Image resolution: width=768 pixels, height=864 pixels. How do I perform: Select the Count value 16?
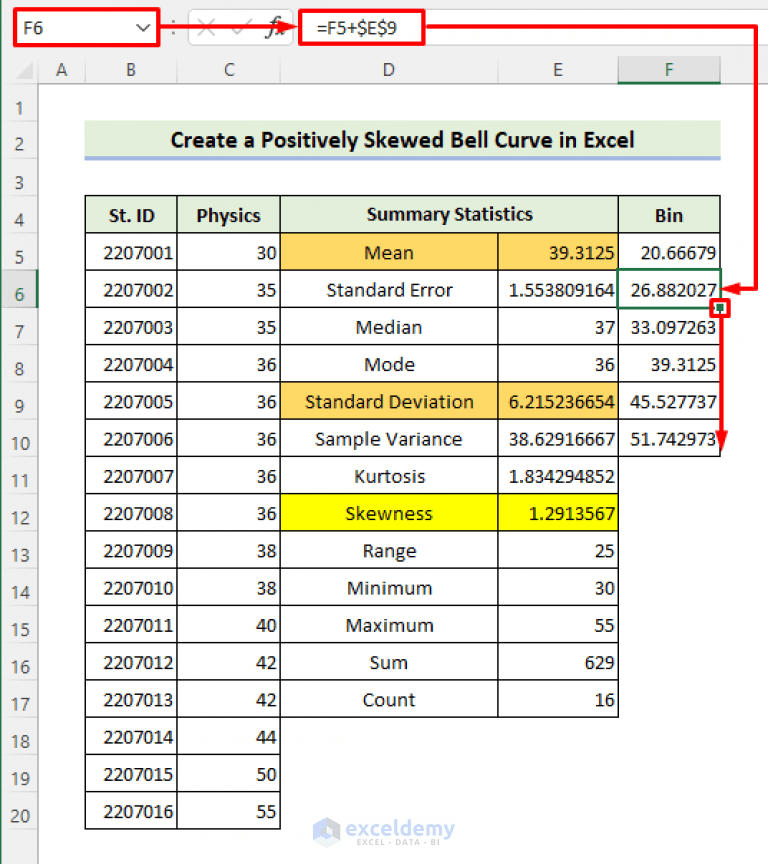(558, 699)
